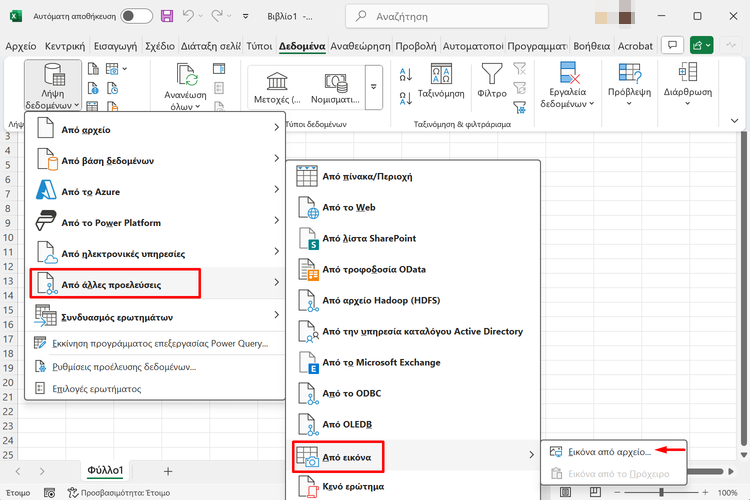Select Εικόνα από αρχείο

point(614,452)
